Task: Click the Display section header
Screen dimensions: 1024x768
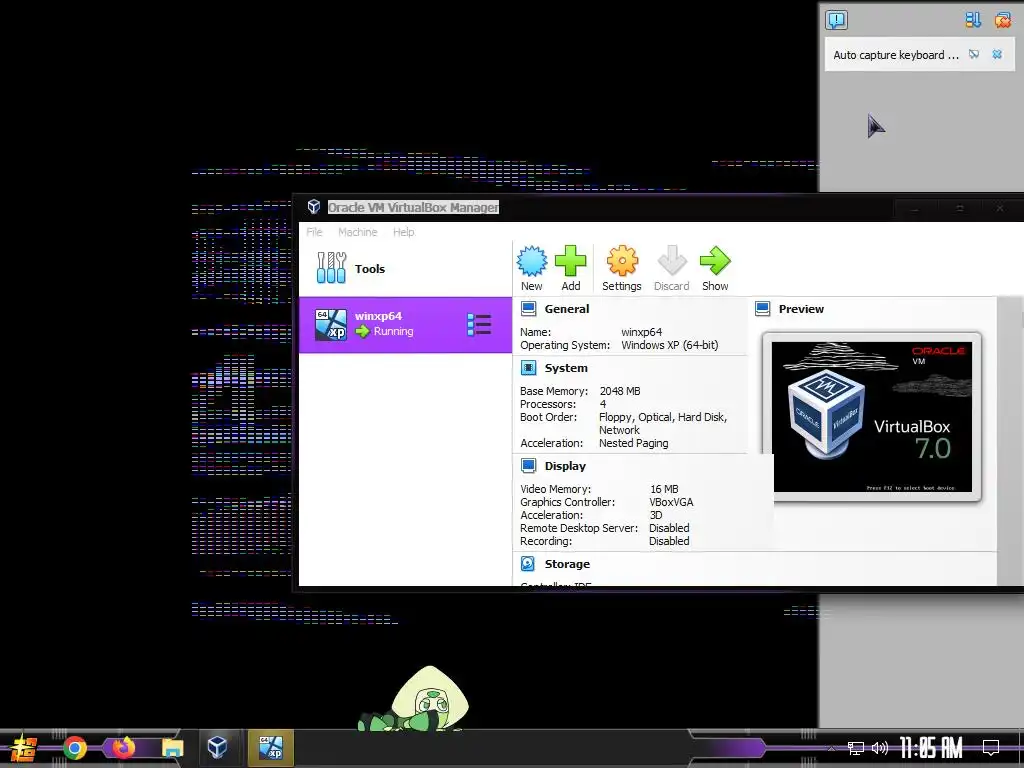Action: pos(566,466)
